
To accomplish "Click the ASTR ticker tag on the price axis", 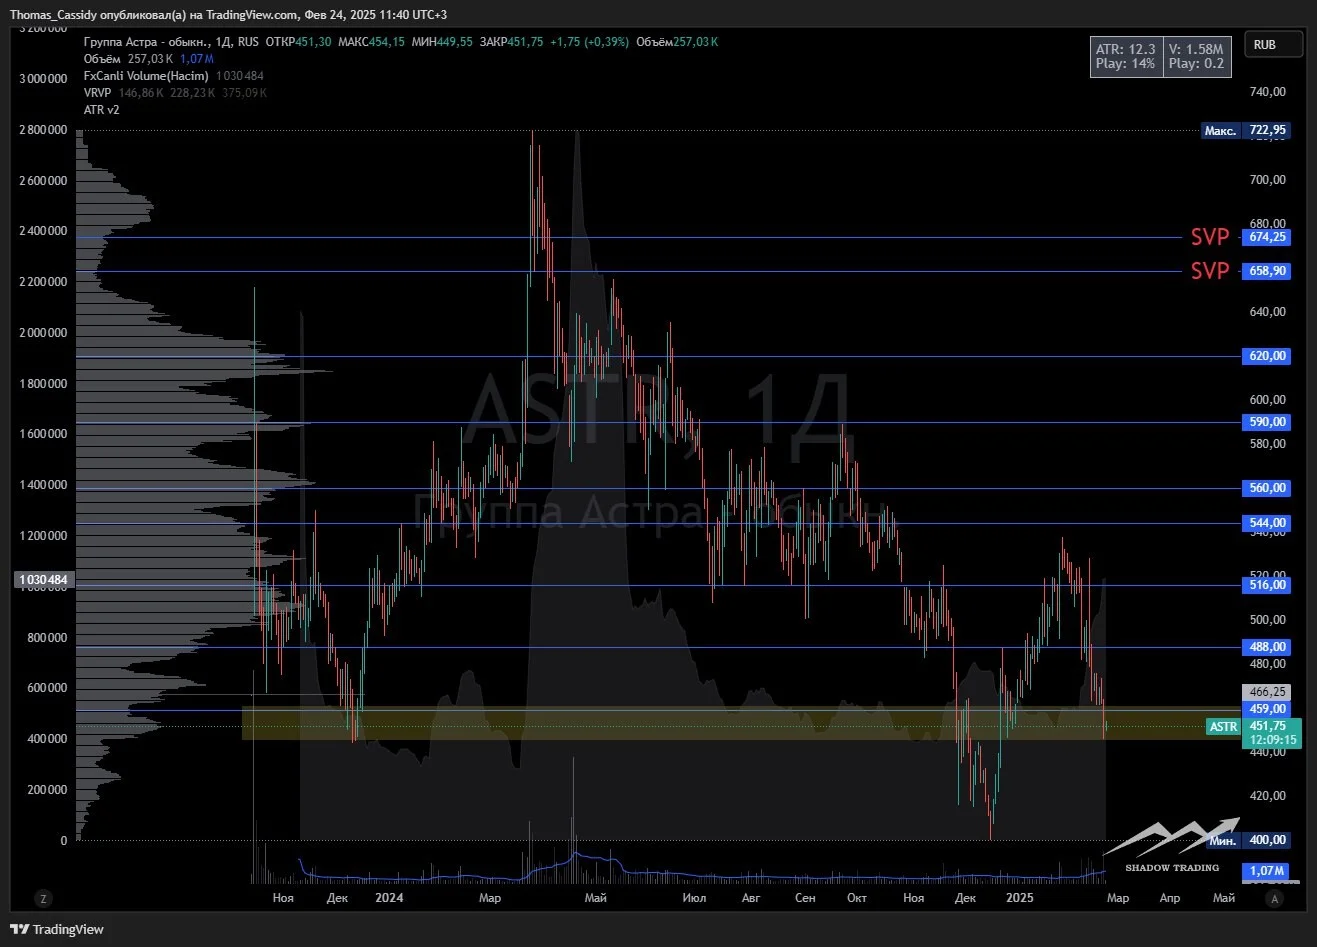I will [1223, 727].
